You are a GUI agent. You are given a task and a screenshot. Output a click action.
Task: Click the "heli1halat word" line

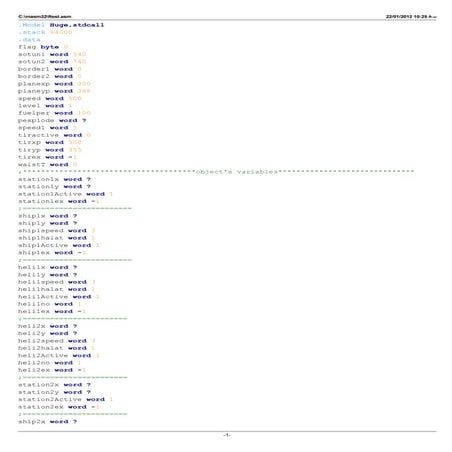point(57,289)
